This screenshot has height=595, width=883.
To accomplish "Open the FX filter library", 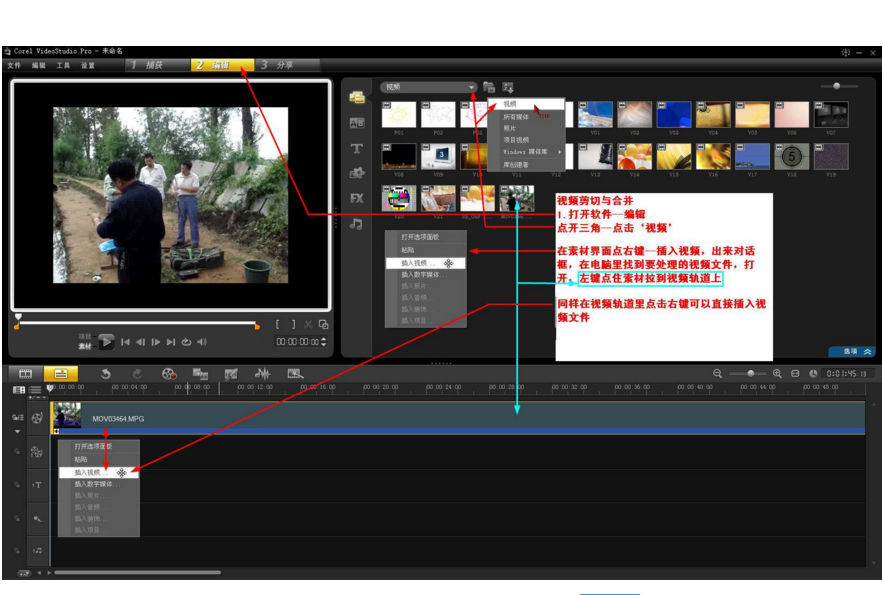I will pyautogui.click(x=357, y=198).
